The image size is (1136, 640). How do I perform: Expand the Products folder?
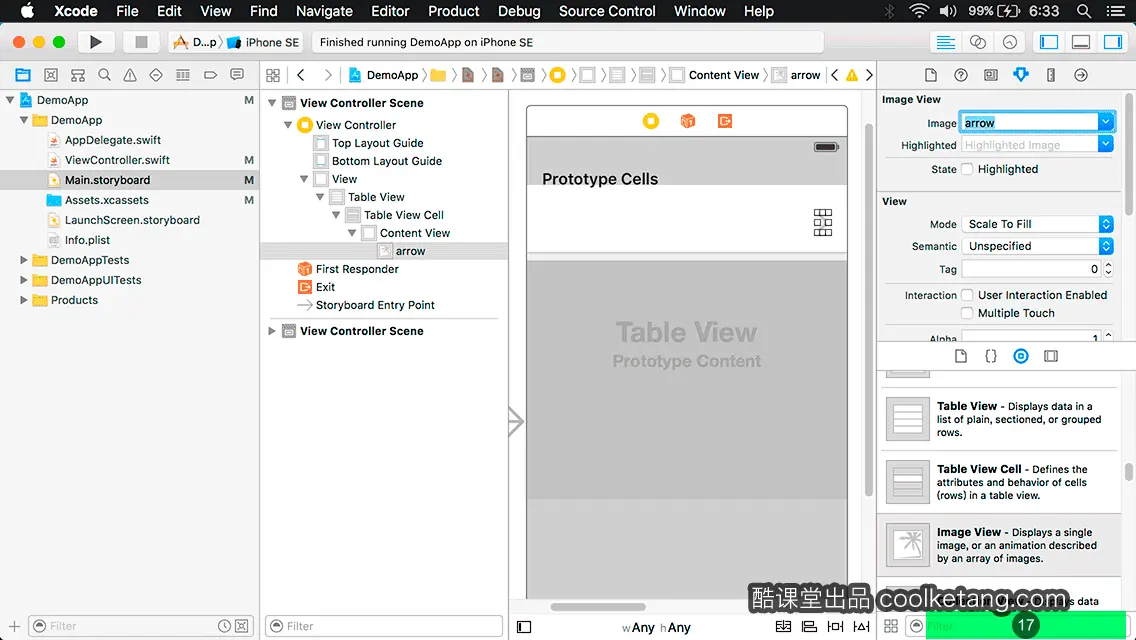(24, 300)
